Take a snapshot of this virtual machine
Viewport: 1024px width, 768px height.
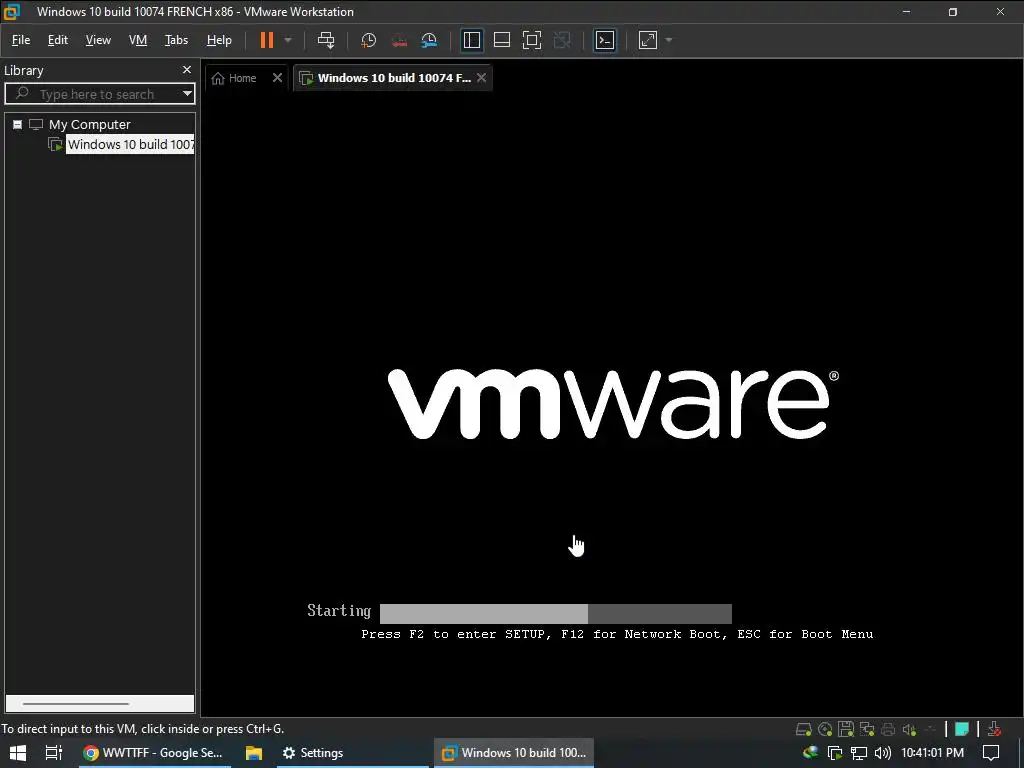coord(368,40)
